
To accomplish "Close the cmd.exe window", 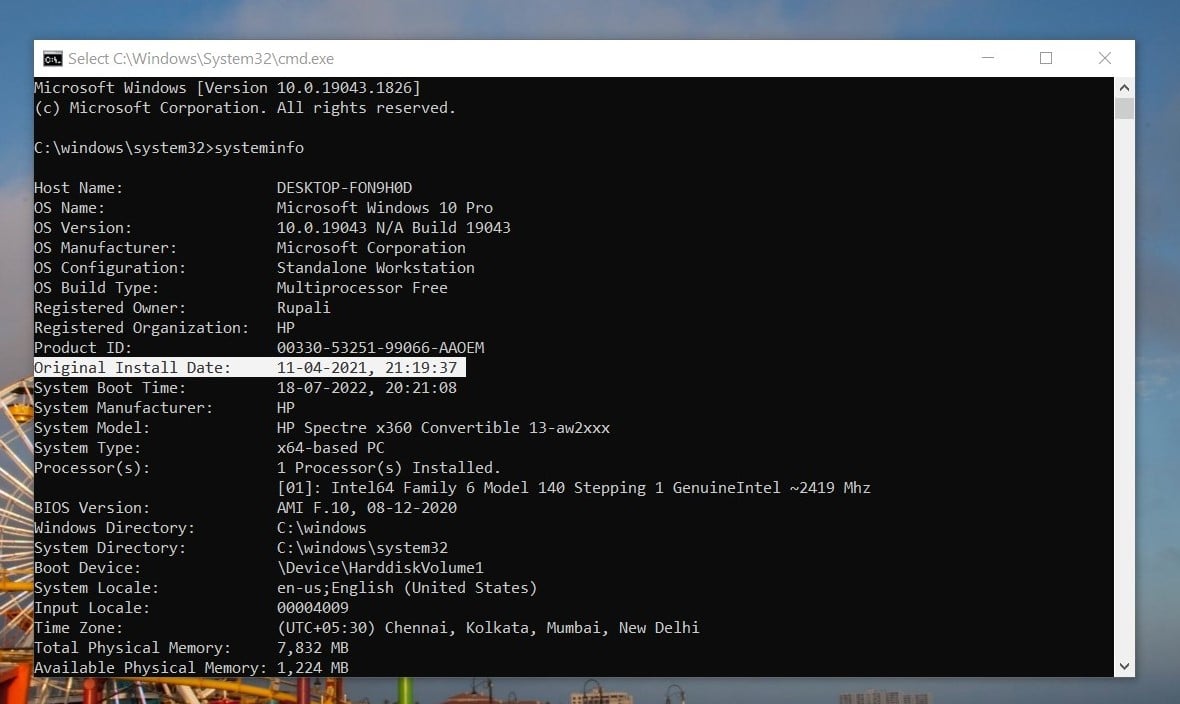I will point(1105,58).
